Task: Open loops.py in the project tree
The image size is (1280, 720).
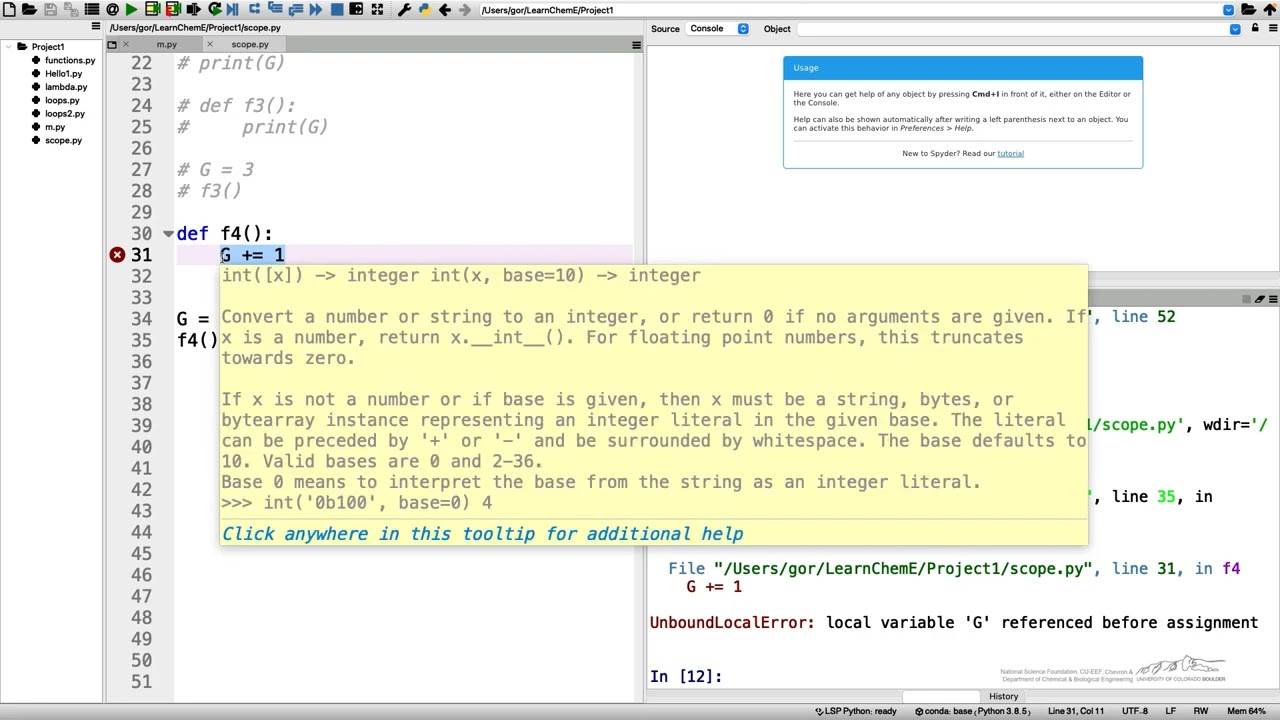Action: point(62,100)
